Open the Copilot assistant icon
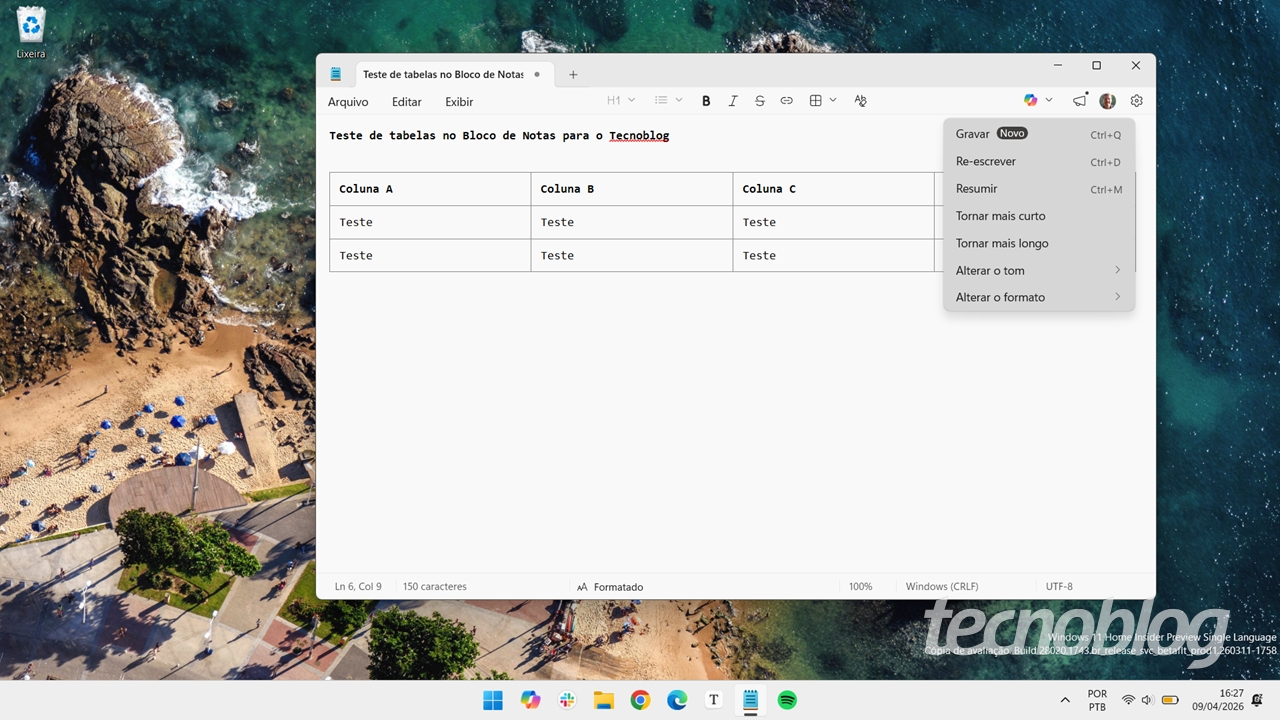The height and width of the screenshot is (720, 1280). 1030,100
